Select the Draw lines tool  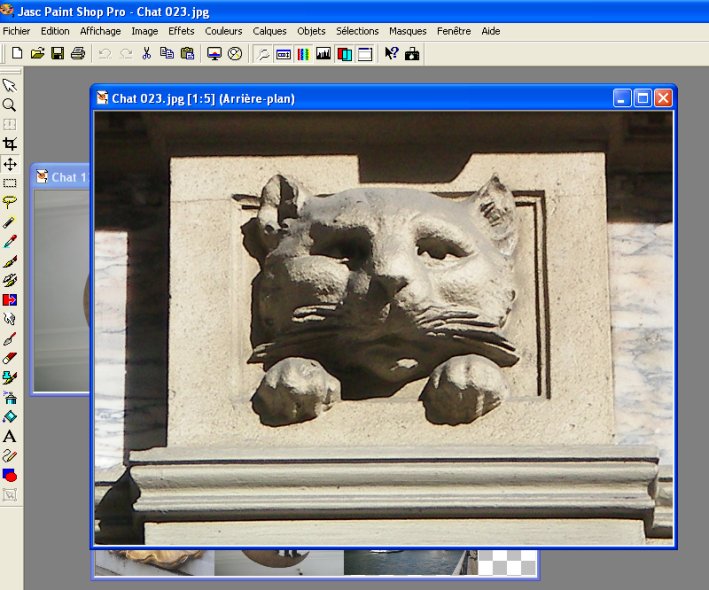click(x=9, y=456)
